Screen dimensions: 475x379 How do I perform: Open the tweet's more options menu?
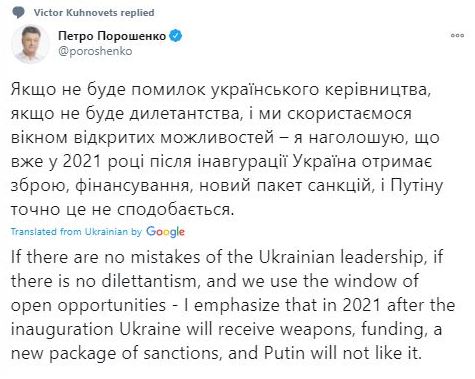click(457, 35)
